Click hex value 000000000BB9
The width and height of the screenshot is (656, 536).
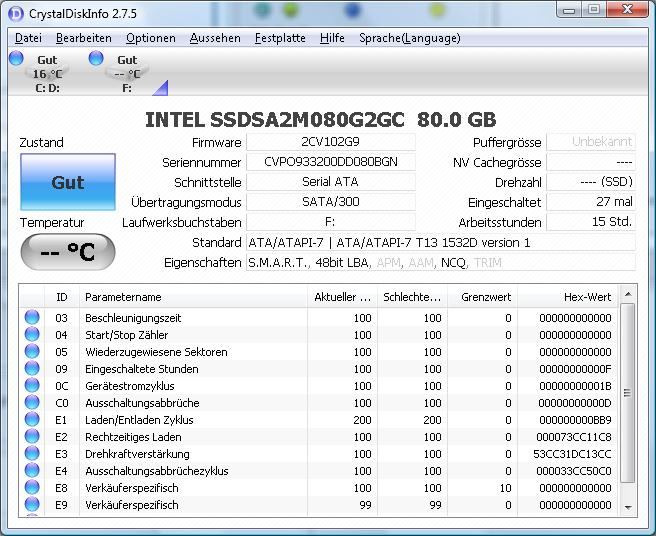[x=575, y=420]
